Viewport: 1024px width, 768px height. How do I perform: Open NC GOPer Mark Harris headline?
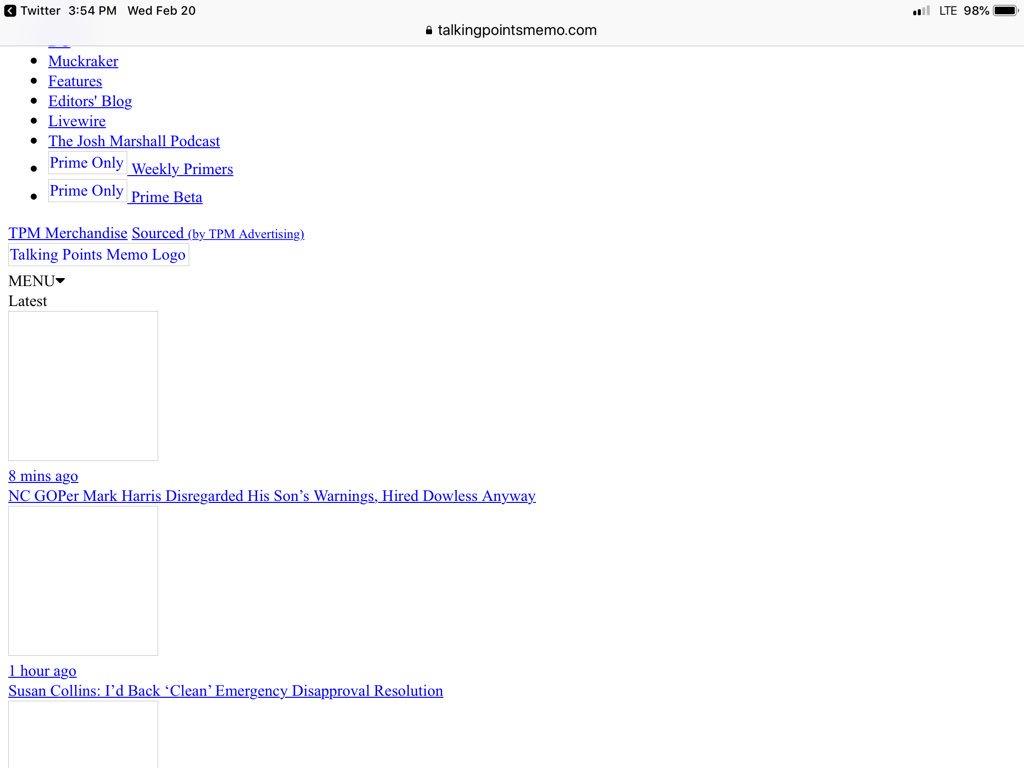click(x=272, y=496)
